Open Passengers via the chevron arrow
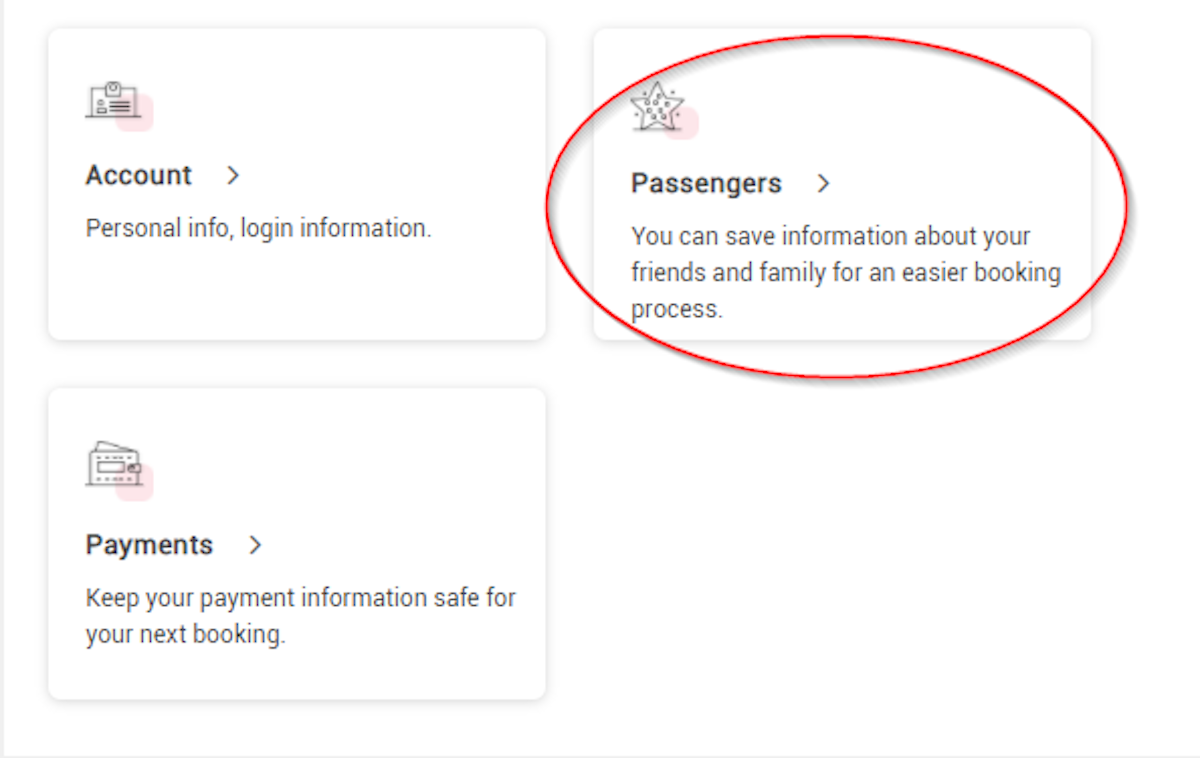Image resolution: width=1200 pixels, height=758 pixels. pyautogui.click(x=823, y=183)
